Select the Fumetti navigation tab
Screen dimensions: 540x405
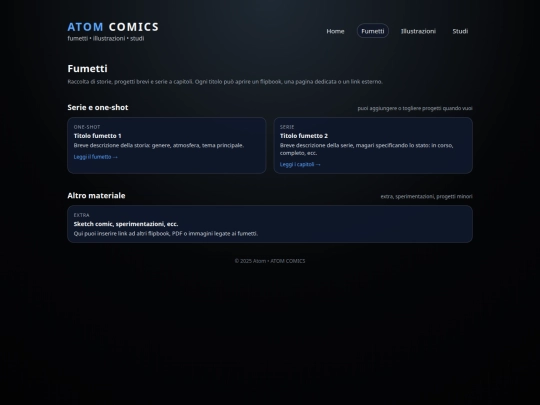[373, 31]
